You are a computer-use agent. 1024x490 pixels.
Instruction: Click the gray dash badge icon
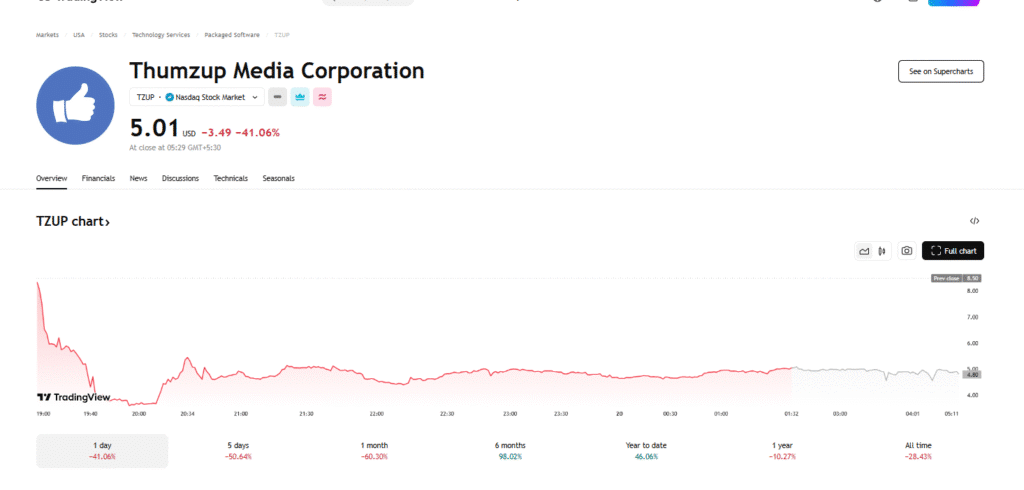[x=277, y=97]
